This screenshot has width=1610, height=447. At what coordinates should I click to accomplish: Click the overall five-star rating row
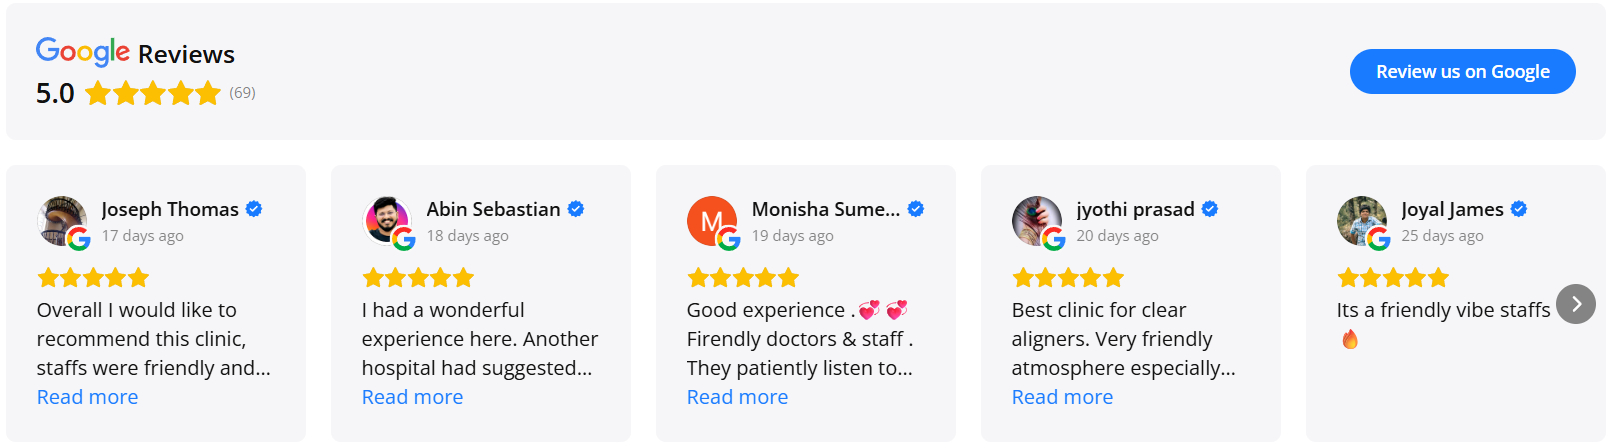tap(153, 94)
